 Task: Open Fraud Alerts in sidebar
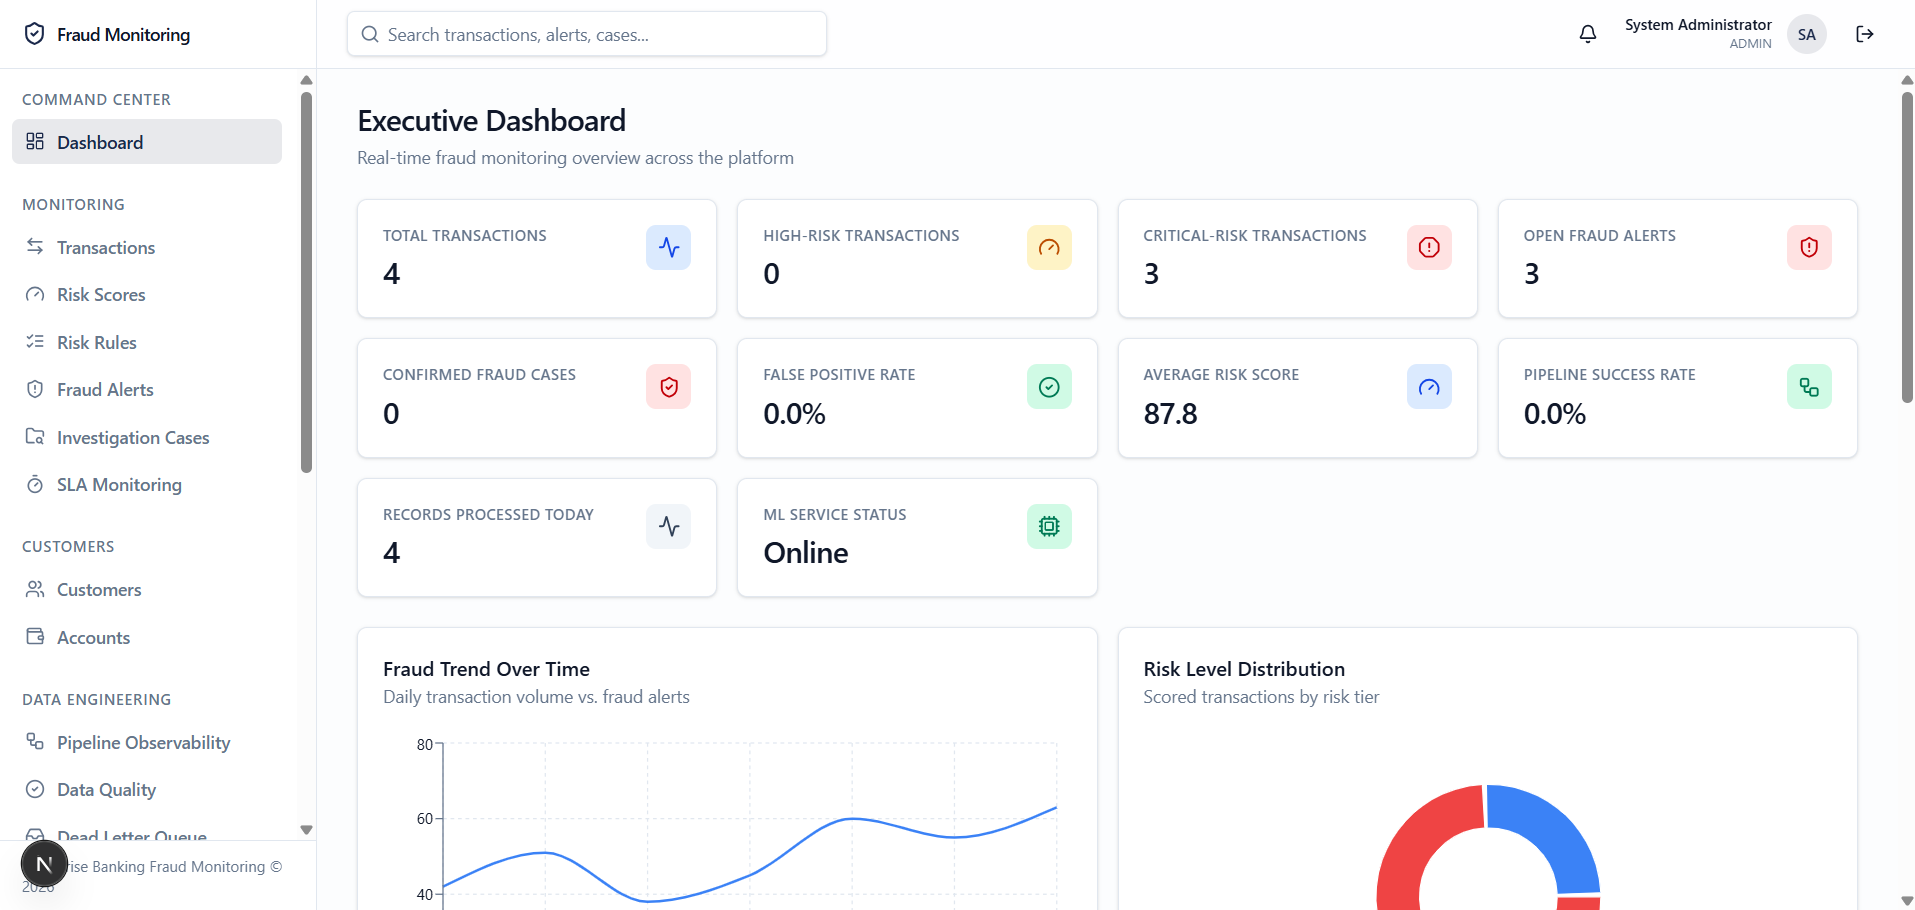coord(147,390)
